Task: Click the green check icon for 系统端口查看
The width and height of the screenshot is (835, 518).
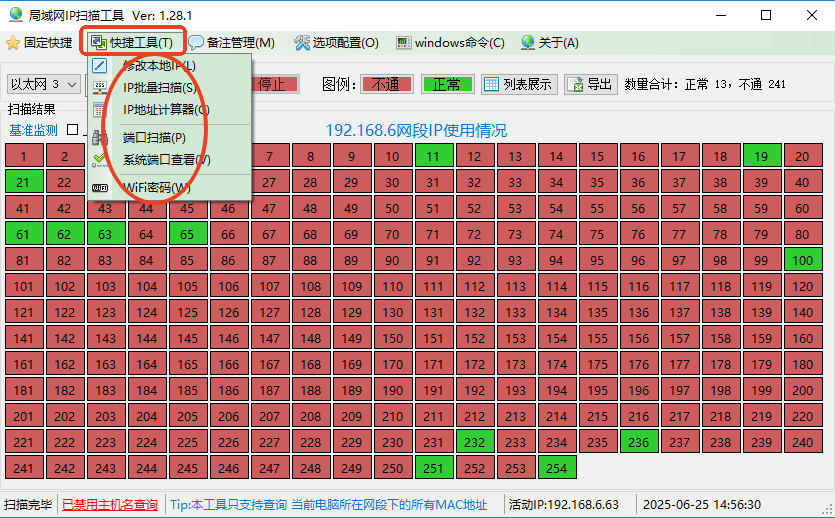Action: tap(100, 159)
